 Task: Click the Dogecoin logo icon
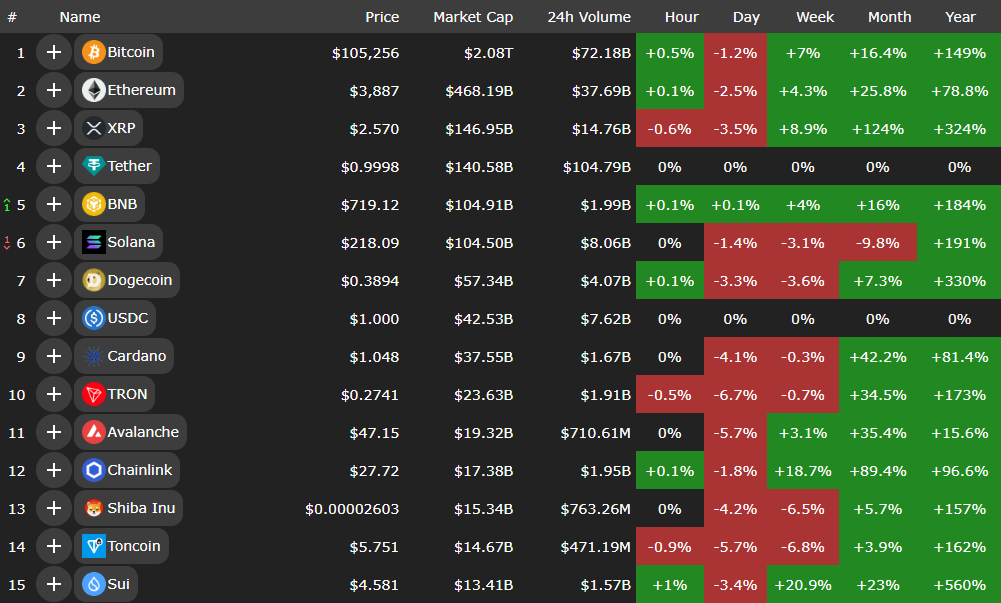coord(94,280)
